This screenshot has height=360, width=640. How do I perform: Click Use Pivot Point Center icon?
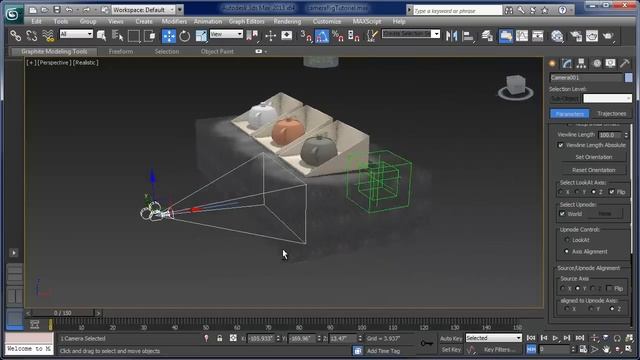pos(252,36)
